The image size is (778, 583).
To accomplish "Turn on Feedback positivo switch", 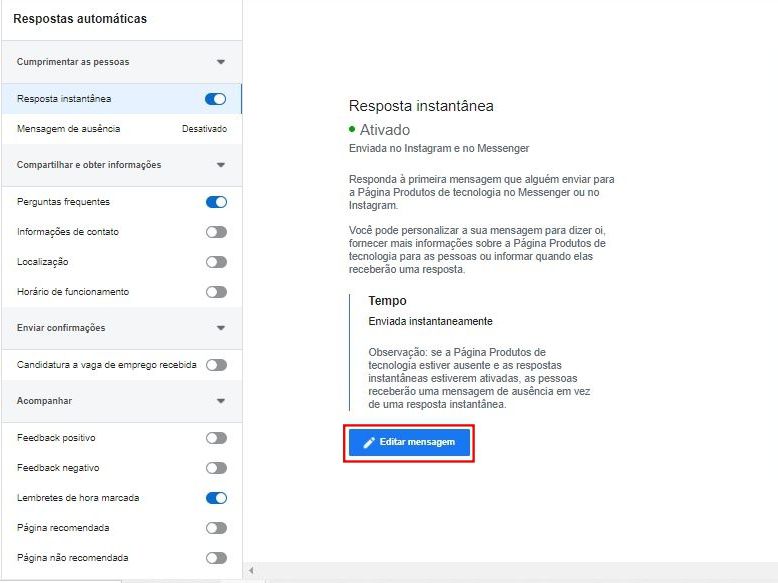I will tap(216, 438).
